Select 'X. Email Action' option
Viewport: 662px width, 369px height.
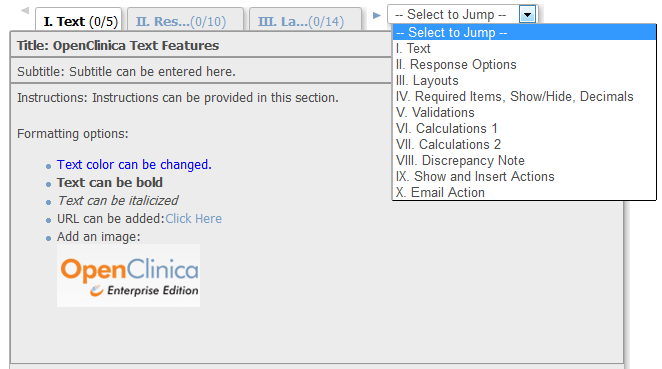[x=524, y=193]
